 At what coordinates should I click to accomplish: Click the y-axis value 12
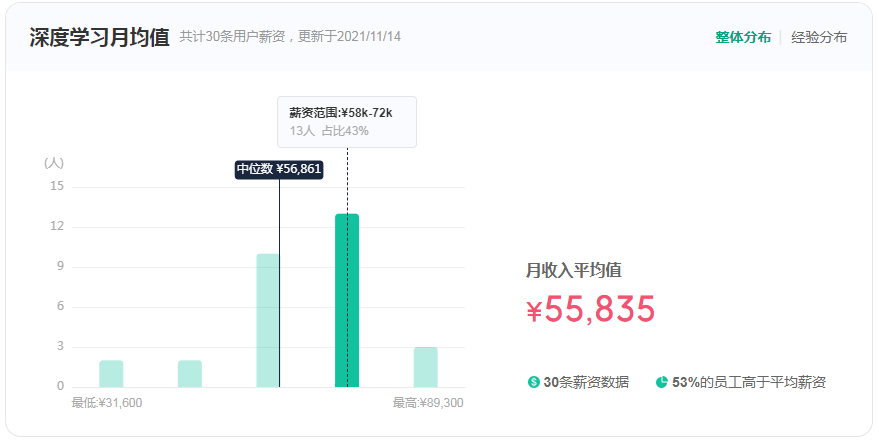pyautogui.click(x=57, y=226)
